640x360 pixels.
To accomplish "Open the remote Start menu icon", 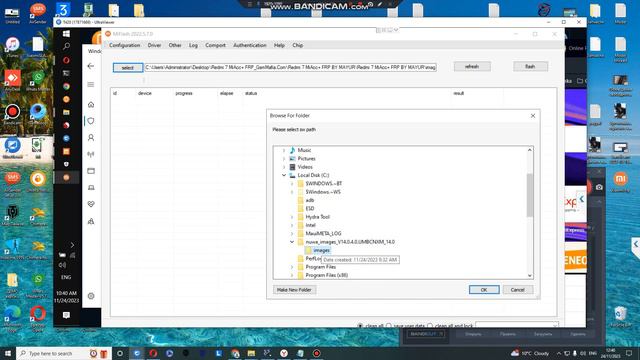I will (x=66, y=34).
